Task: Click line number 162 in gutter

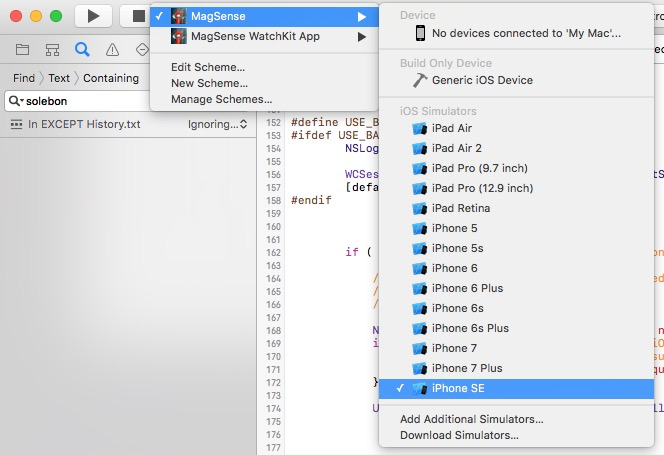Action: [x=274, y=252]
